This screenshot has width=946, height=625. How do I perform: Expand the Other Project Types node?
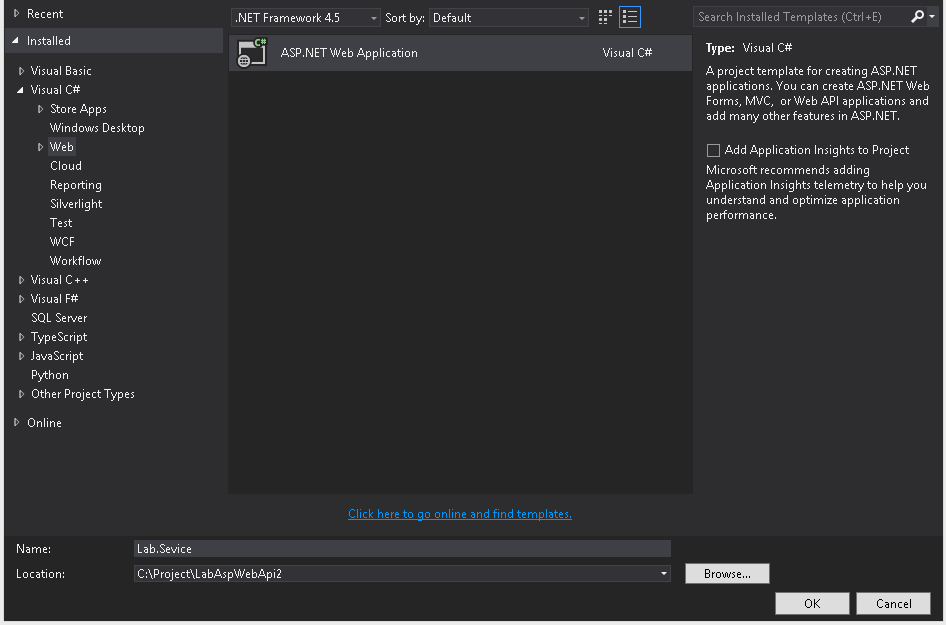21,394
